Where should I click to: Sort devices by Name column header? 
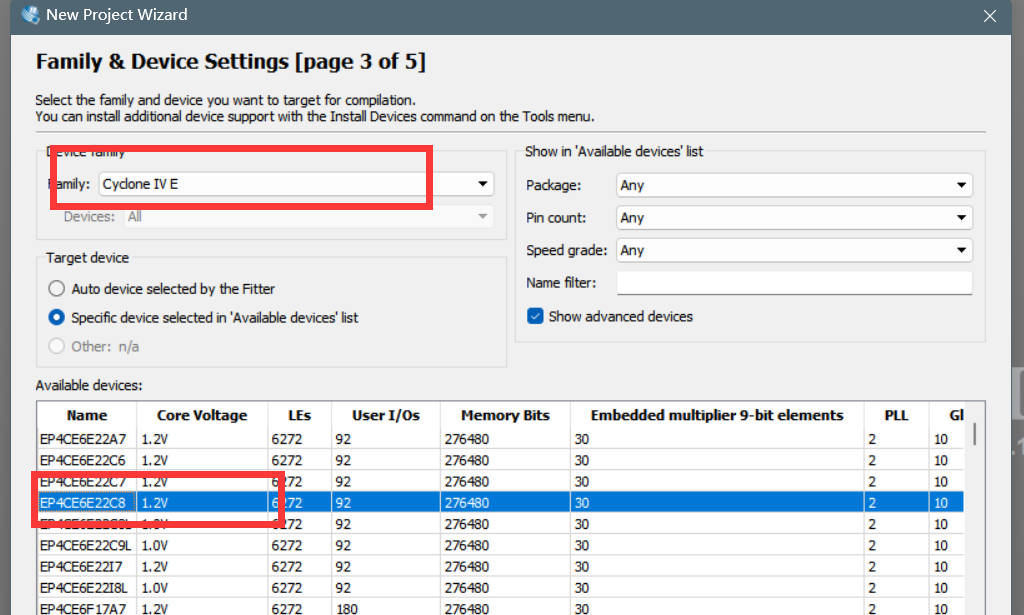(87, 415)
